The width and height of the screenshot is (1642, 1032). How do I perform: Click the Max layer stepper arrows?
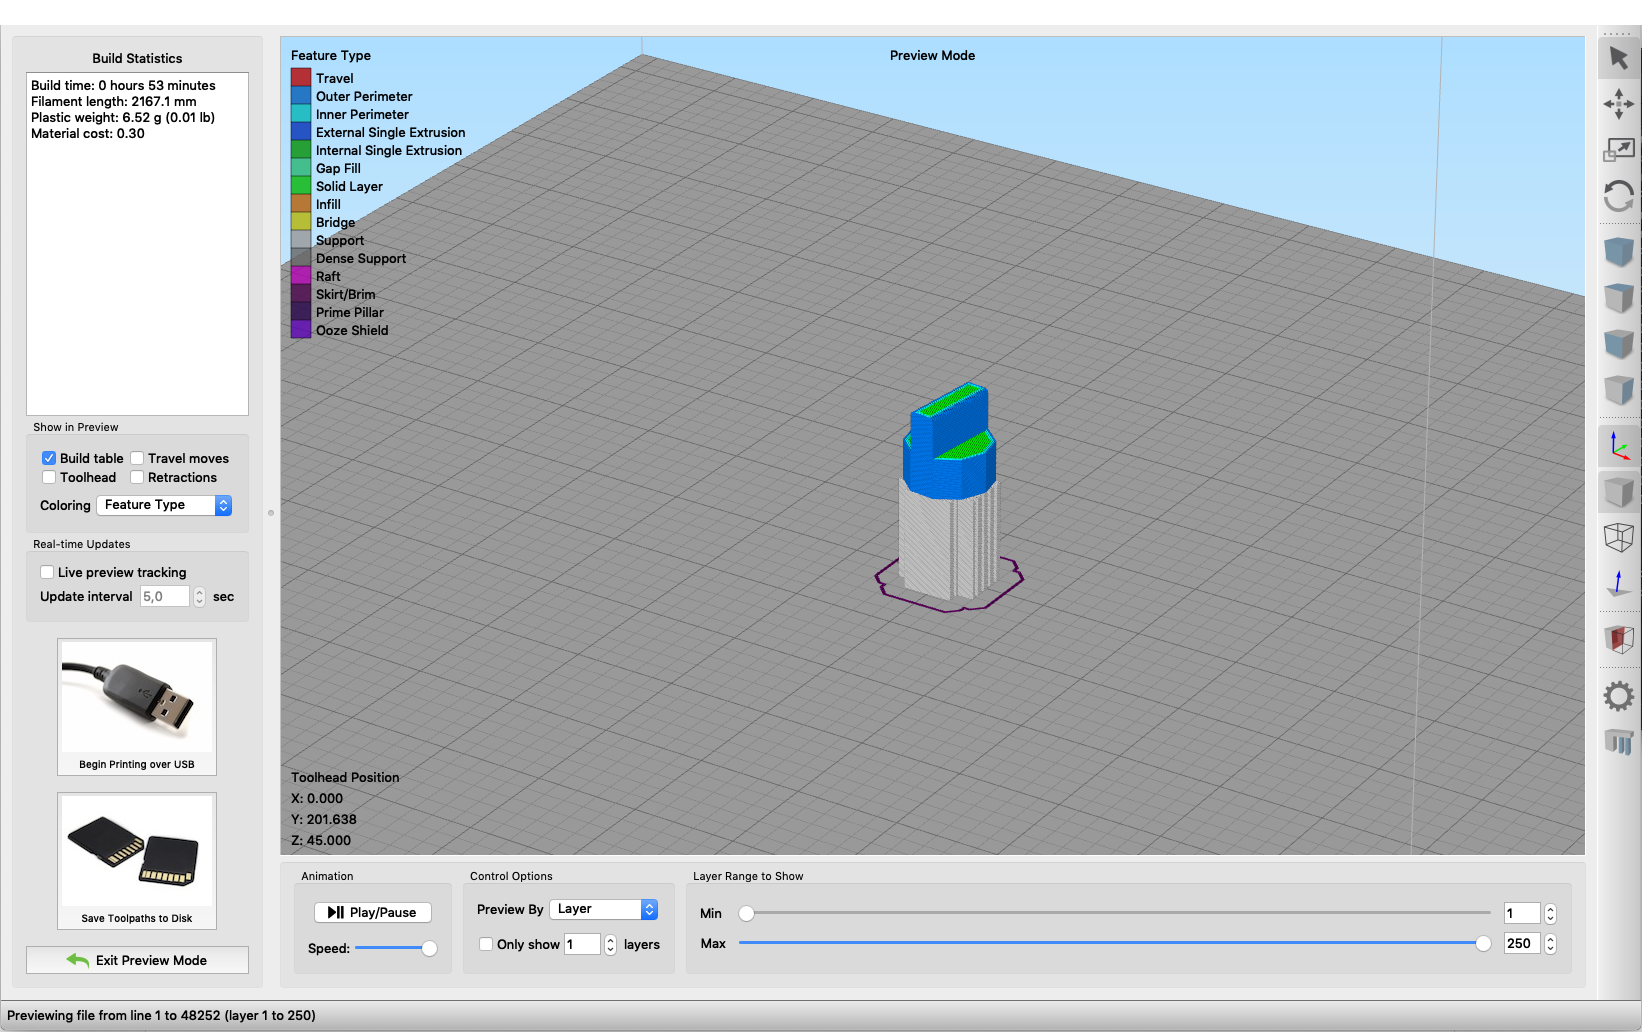[1550, 943]
